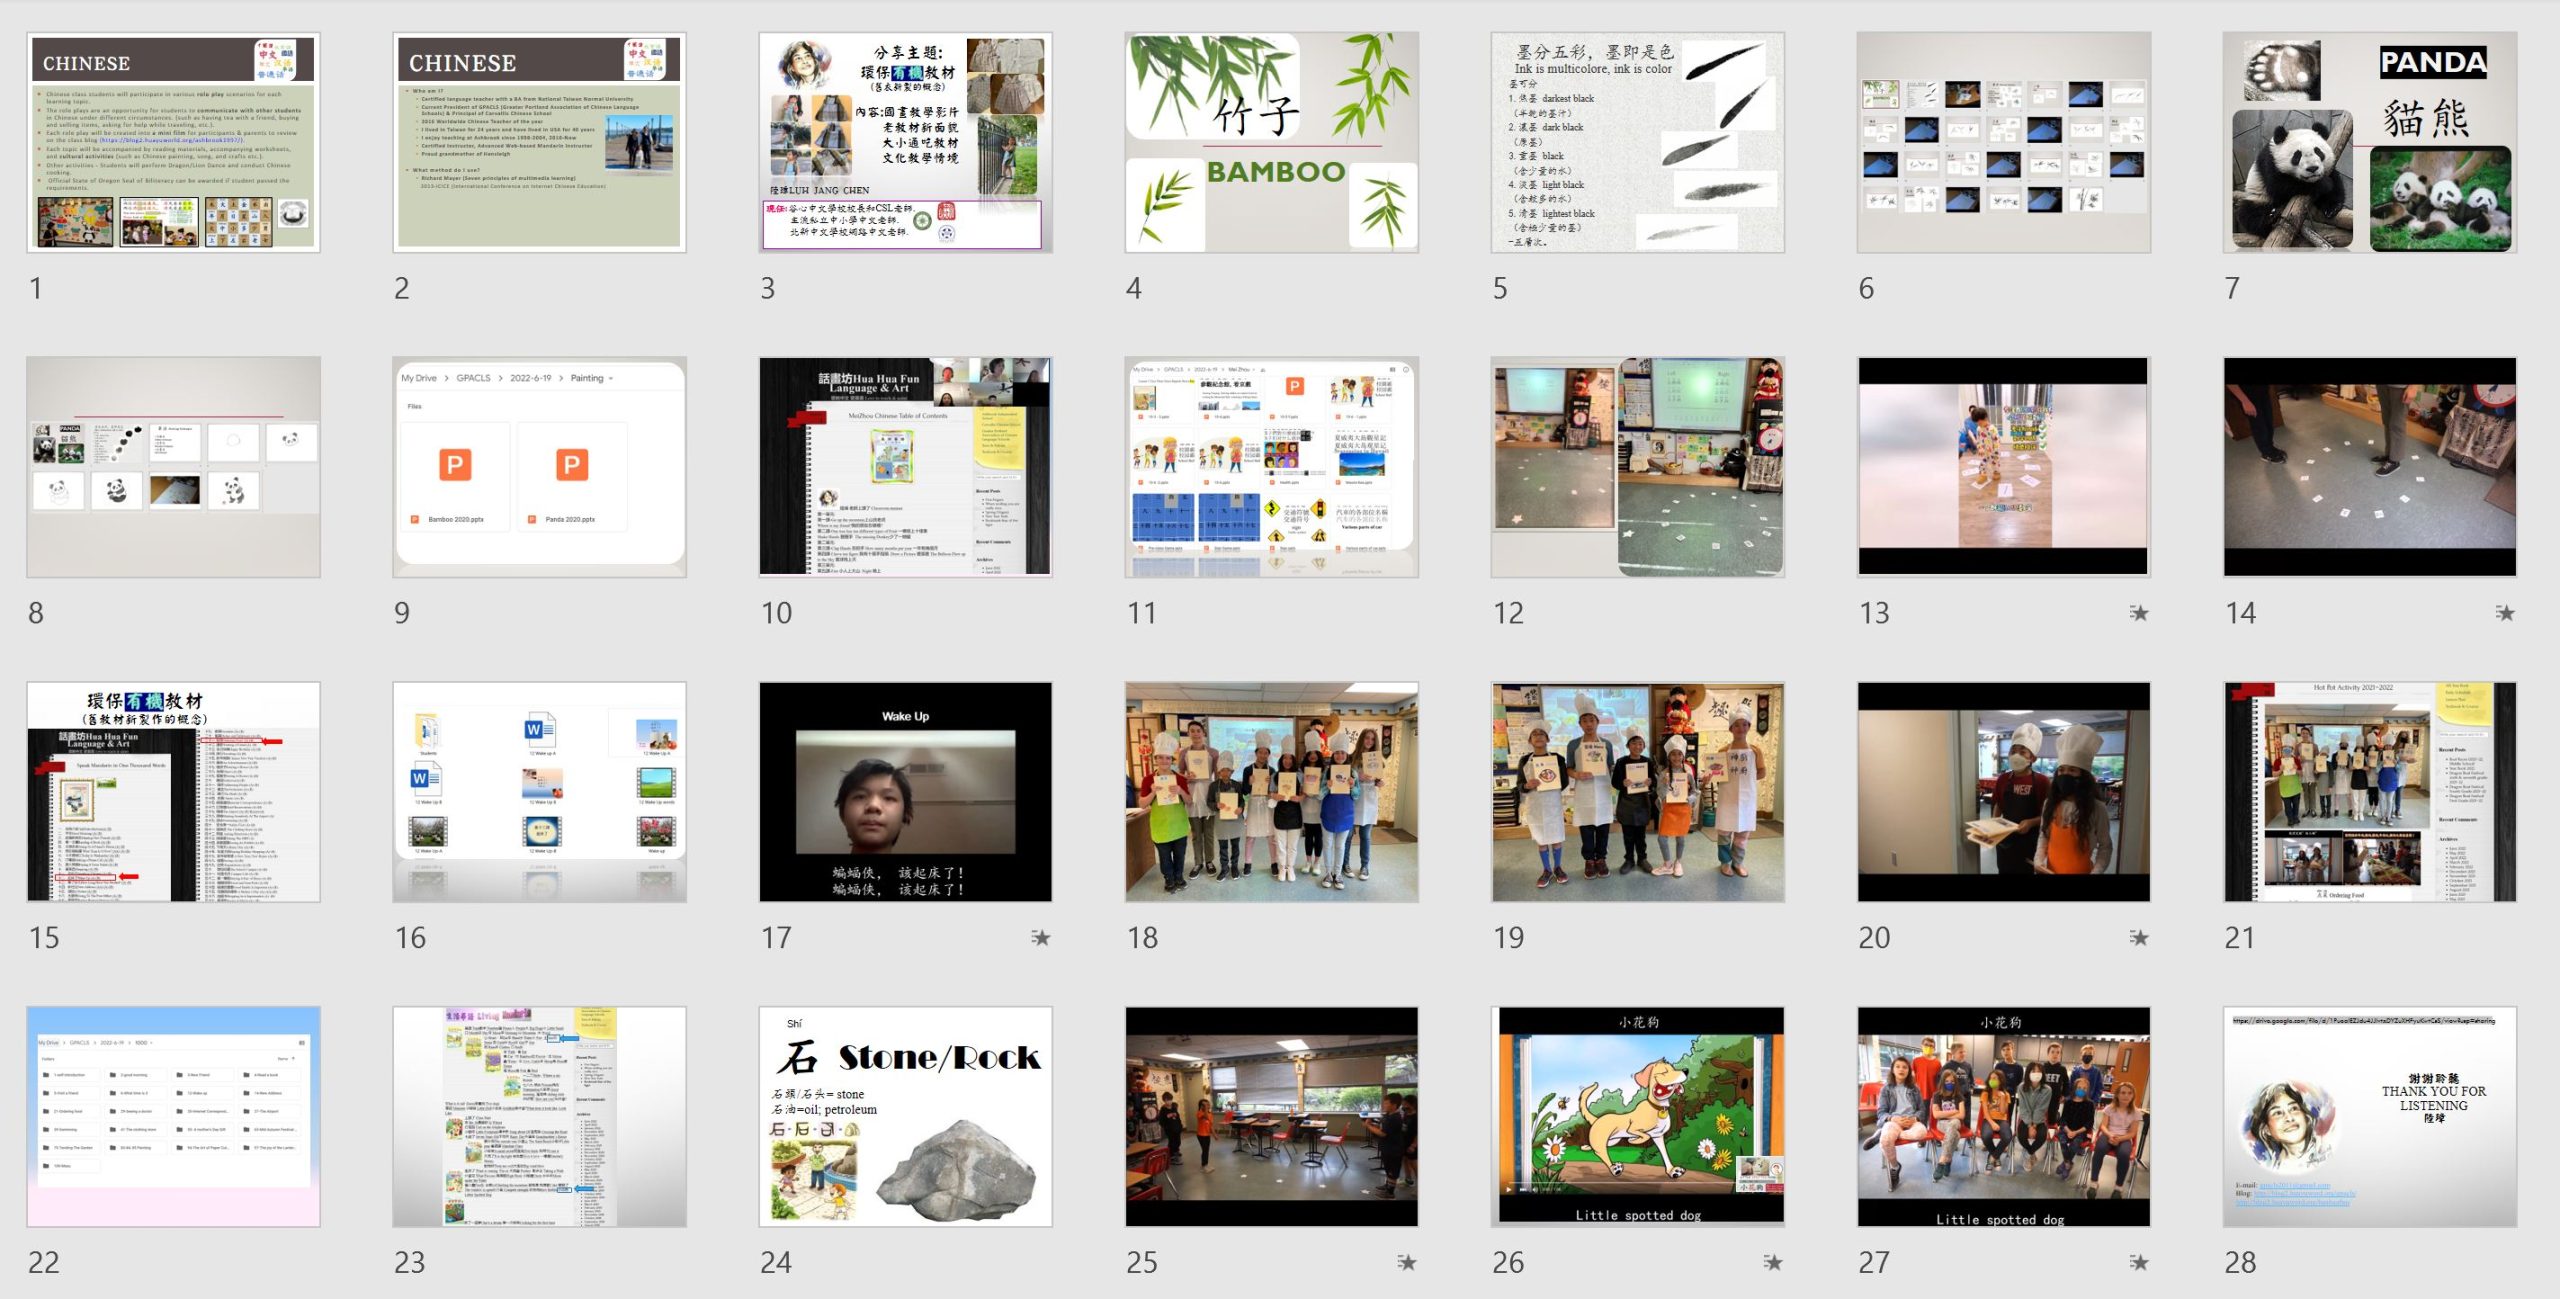Click animation star icon under slide 27

tap(2138, 1263)
